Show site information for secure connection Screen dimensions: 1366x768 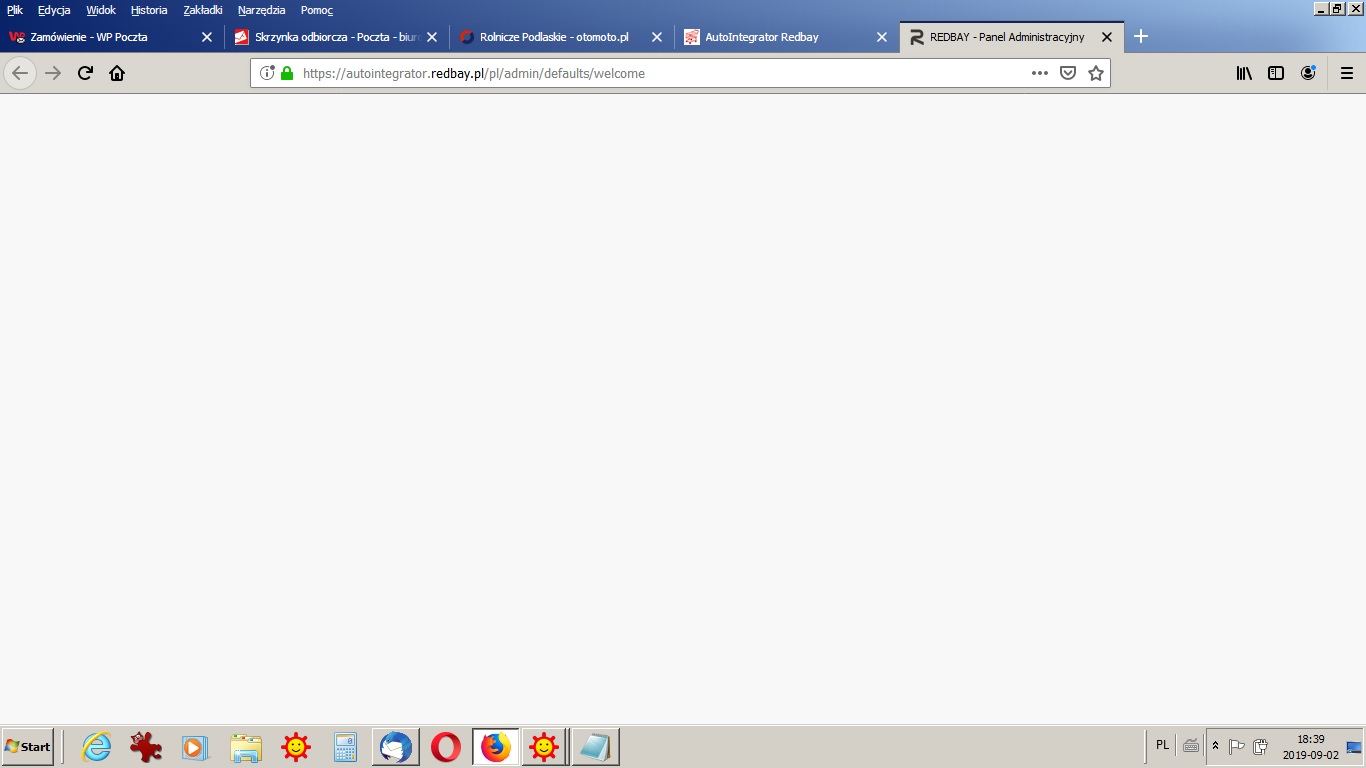click(267, 73)
